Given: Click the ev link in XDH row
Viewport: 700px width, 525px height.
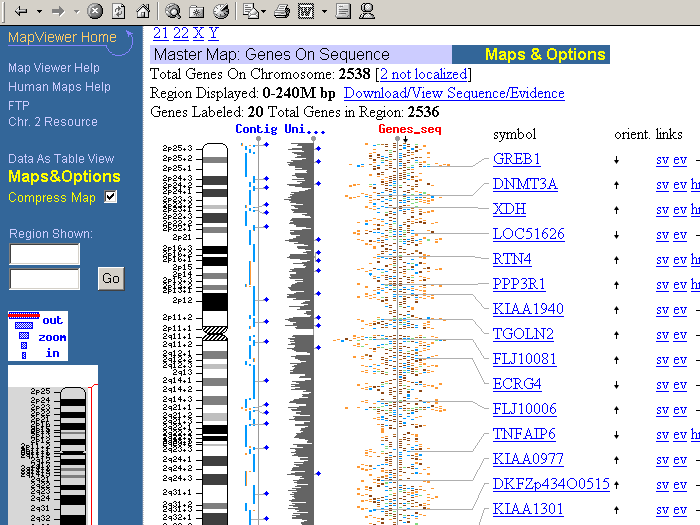Looking at the screenshot, I should [680, 210].
